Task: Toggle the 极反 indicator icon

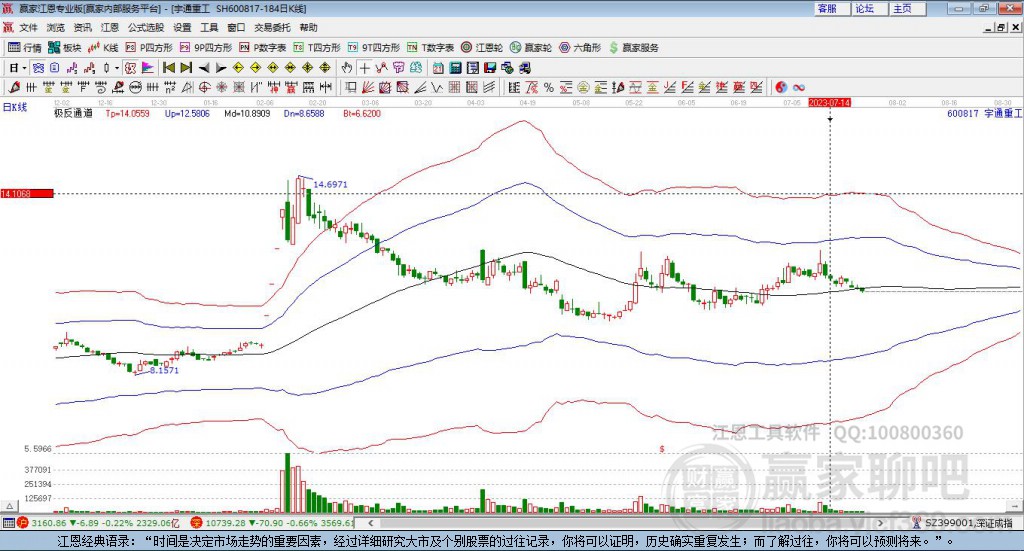Action: coord(131,68)
